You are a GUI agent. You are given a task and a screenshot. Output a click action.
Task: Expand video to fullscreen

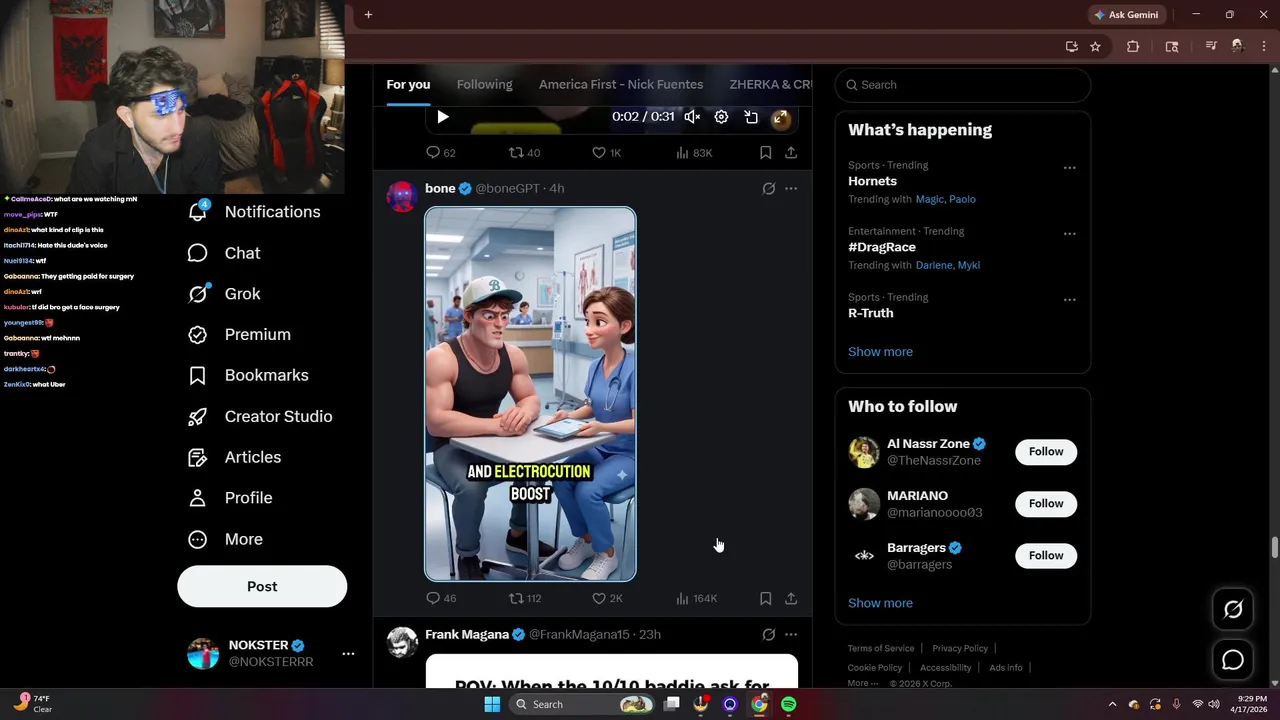(780, 117)
